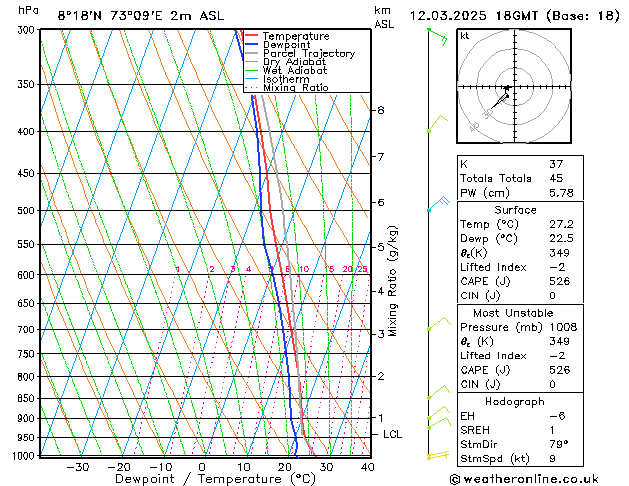This screenshot has width=629, height=486.
Task: Click the weatheronline.co.uk copyright text
Action: pyautogui.click(x=524, y=479)
